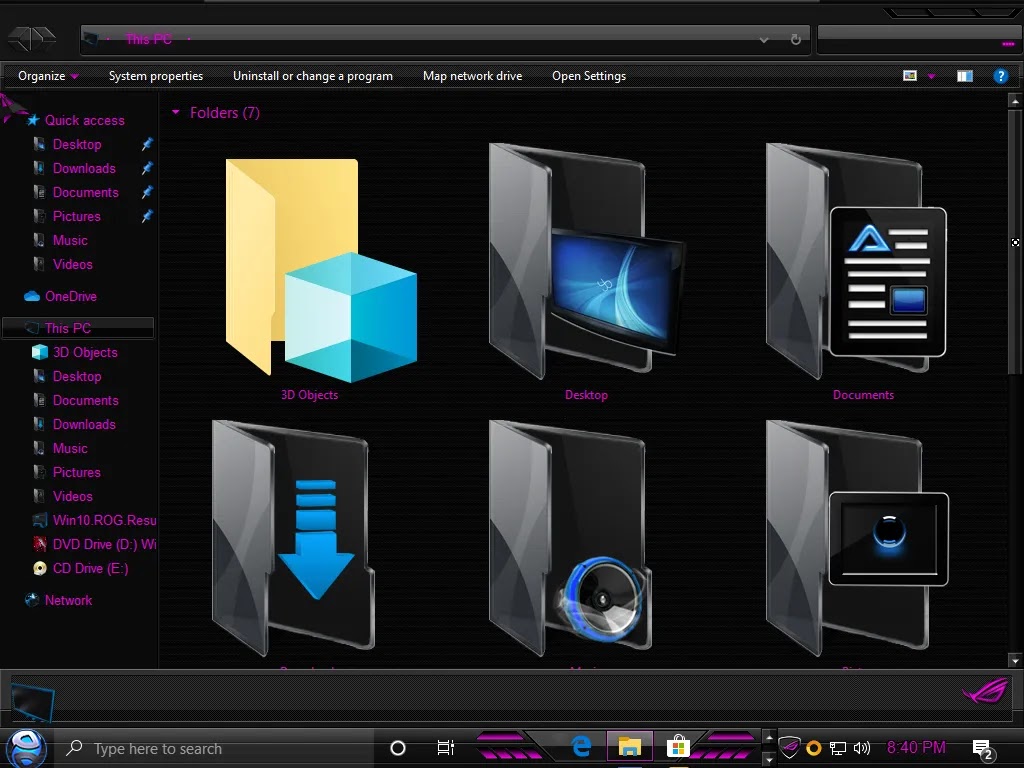Open address bar history dropdown
The image size is (1024, 768).
coord(763,40)
